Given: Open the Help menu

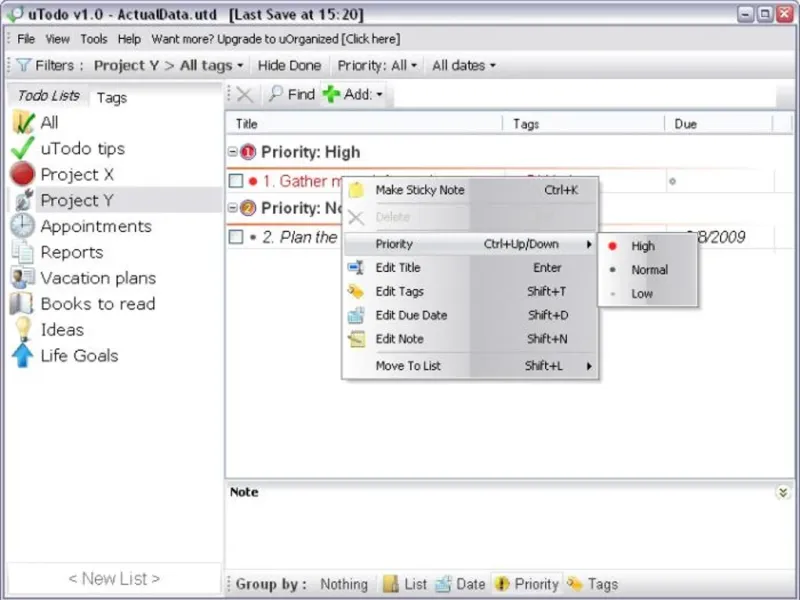Looking at the screenshot, I should [129, 39].
